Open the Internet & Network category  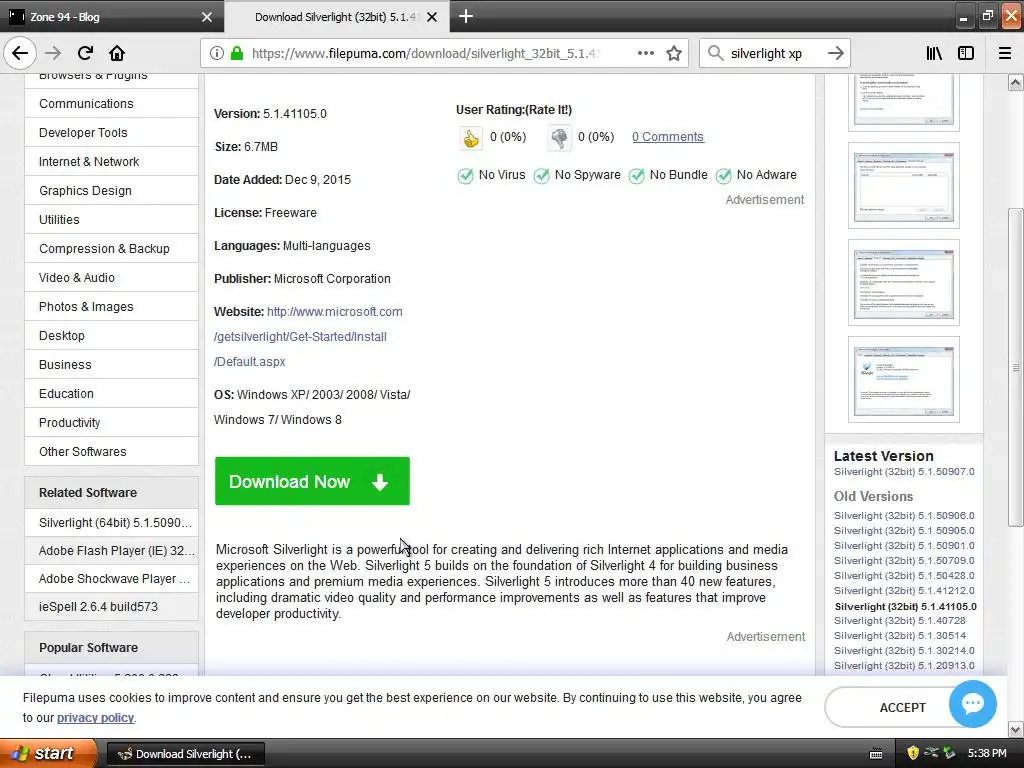pos(112,161)
